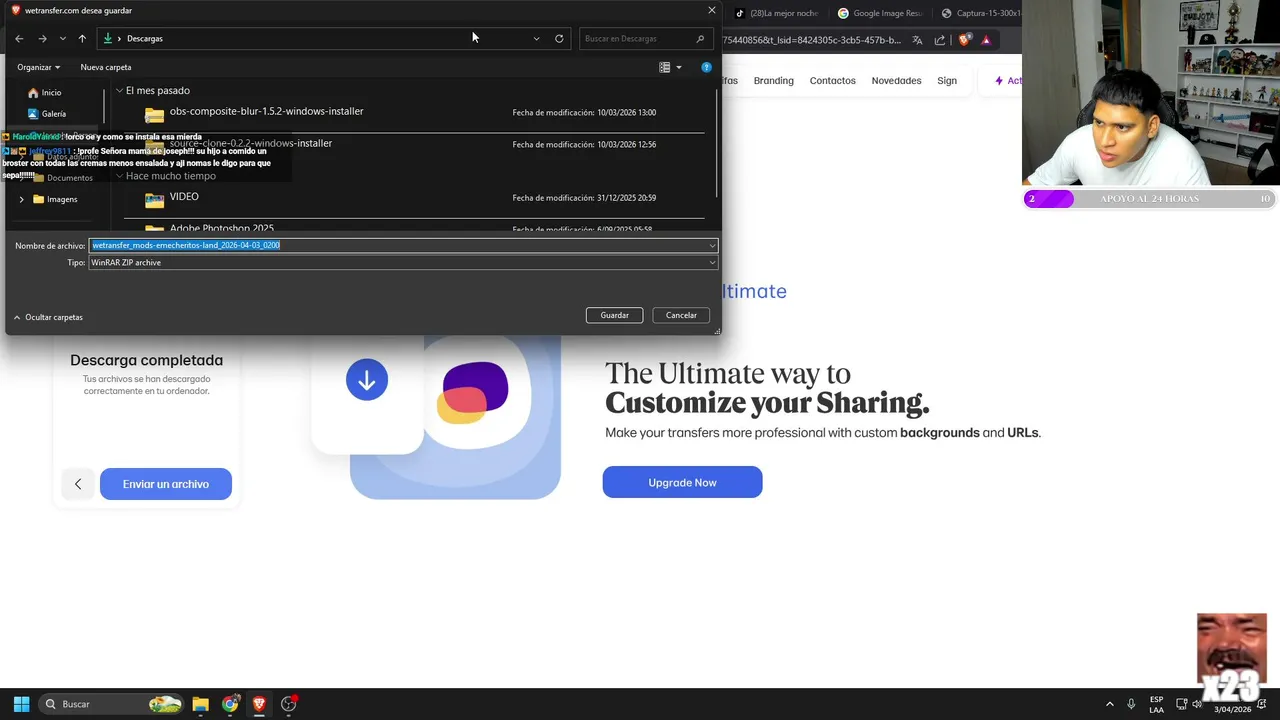Click ESP LAA input language indicator

tap(1157, 704)
